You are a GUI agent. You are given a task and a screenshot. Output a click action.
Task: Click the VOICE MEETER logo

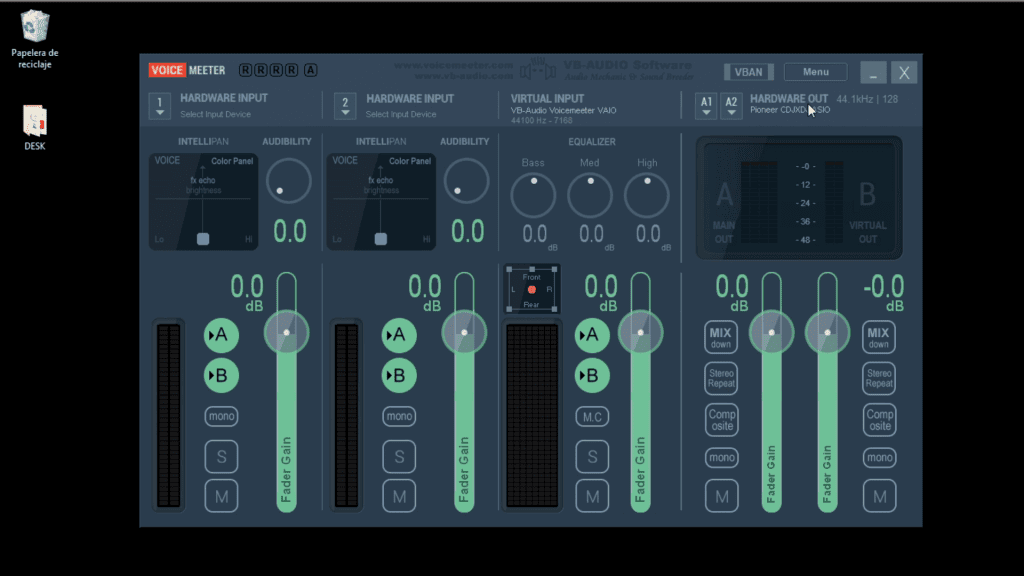tap(187, 71)
